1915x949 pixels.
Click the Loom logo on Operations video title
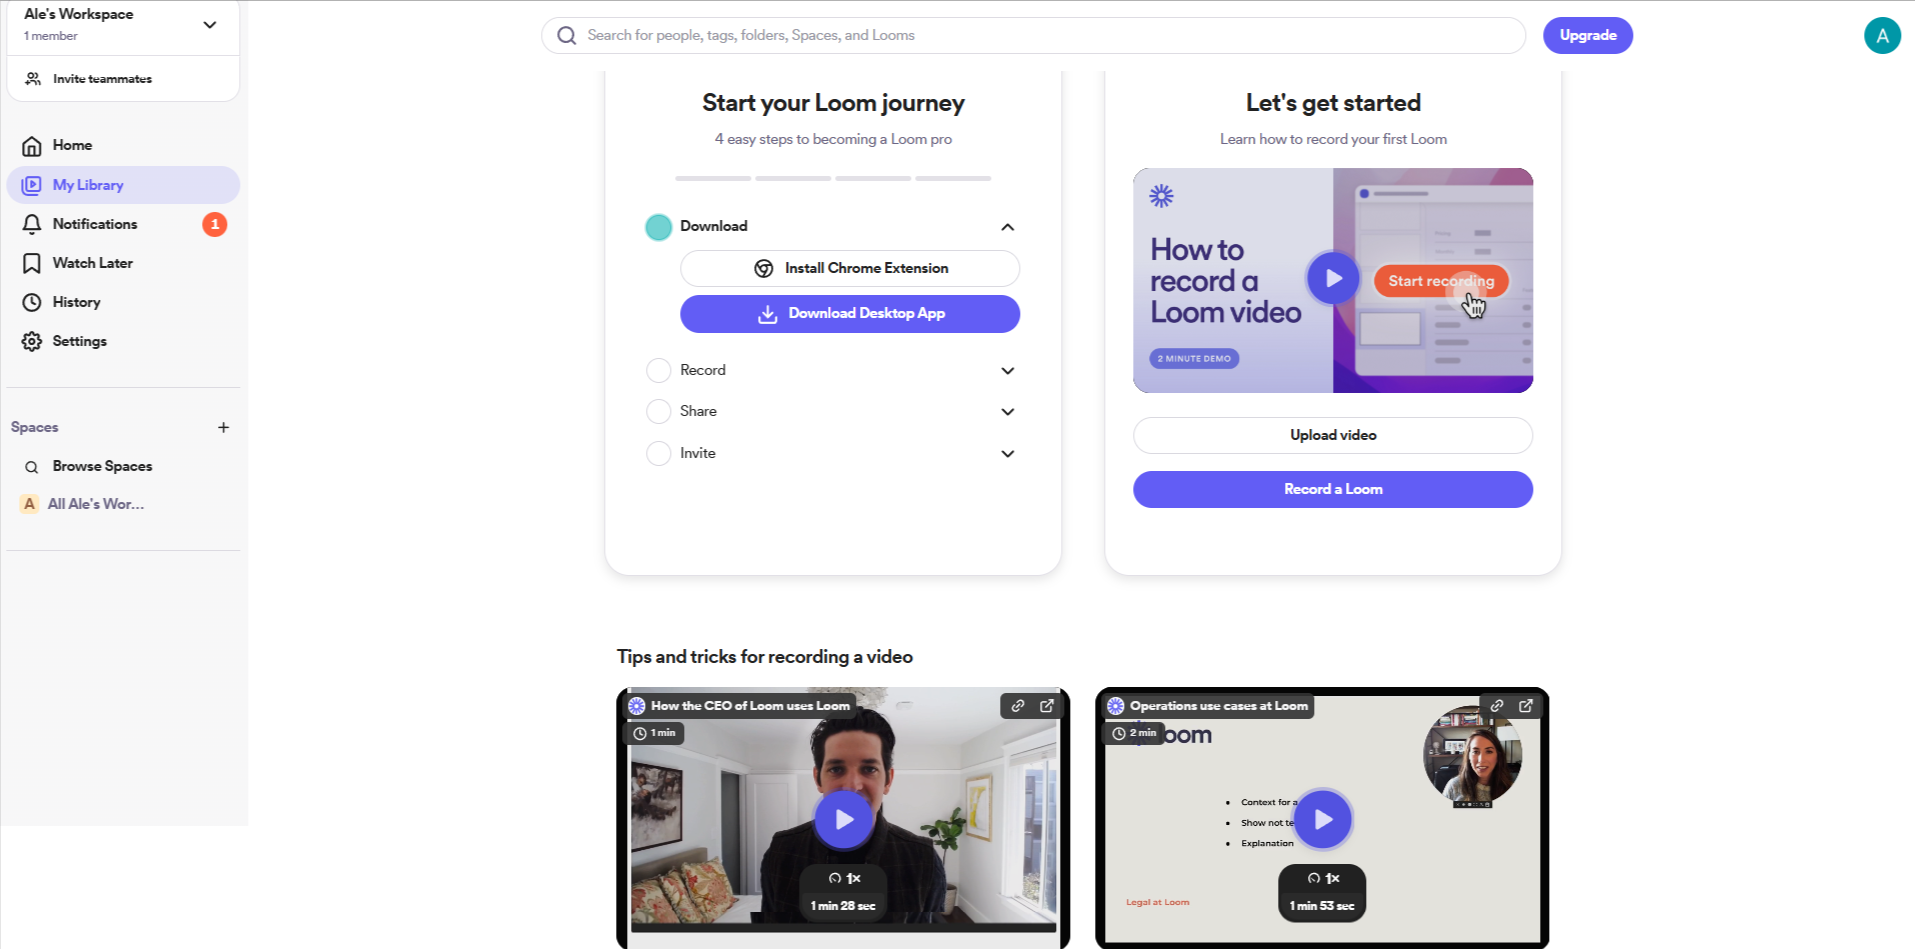coord(1116,706)
